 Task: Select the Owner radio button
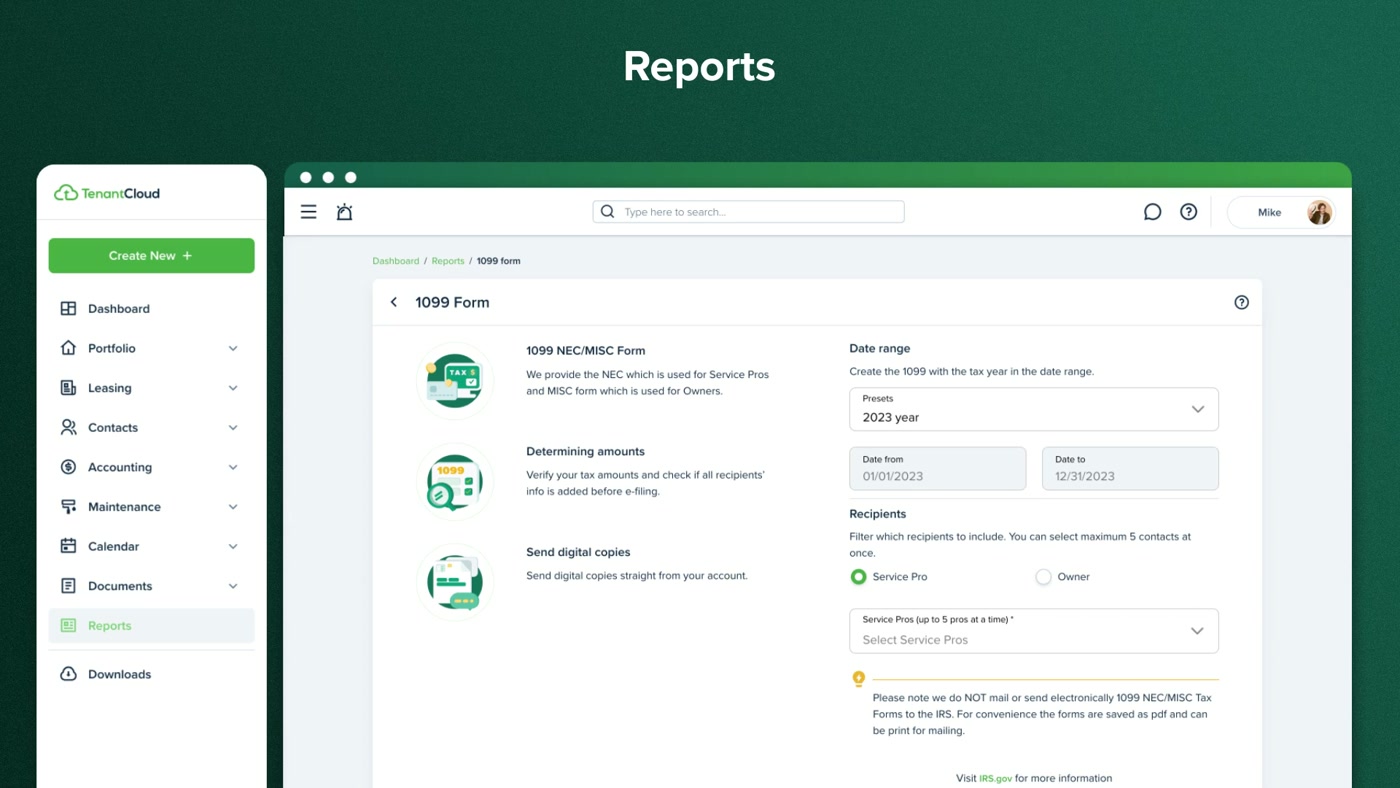(x=1043, y=577)
